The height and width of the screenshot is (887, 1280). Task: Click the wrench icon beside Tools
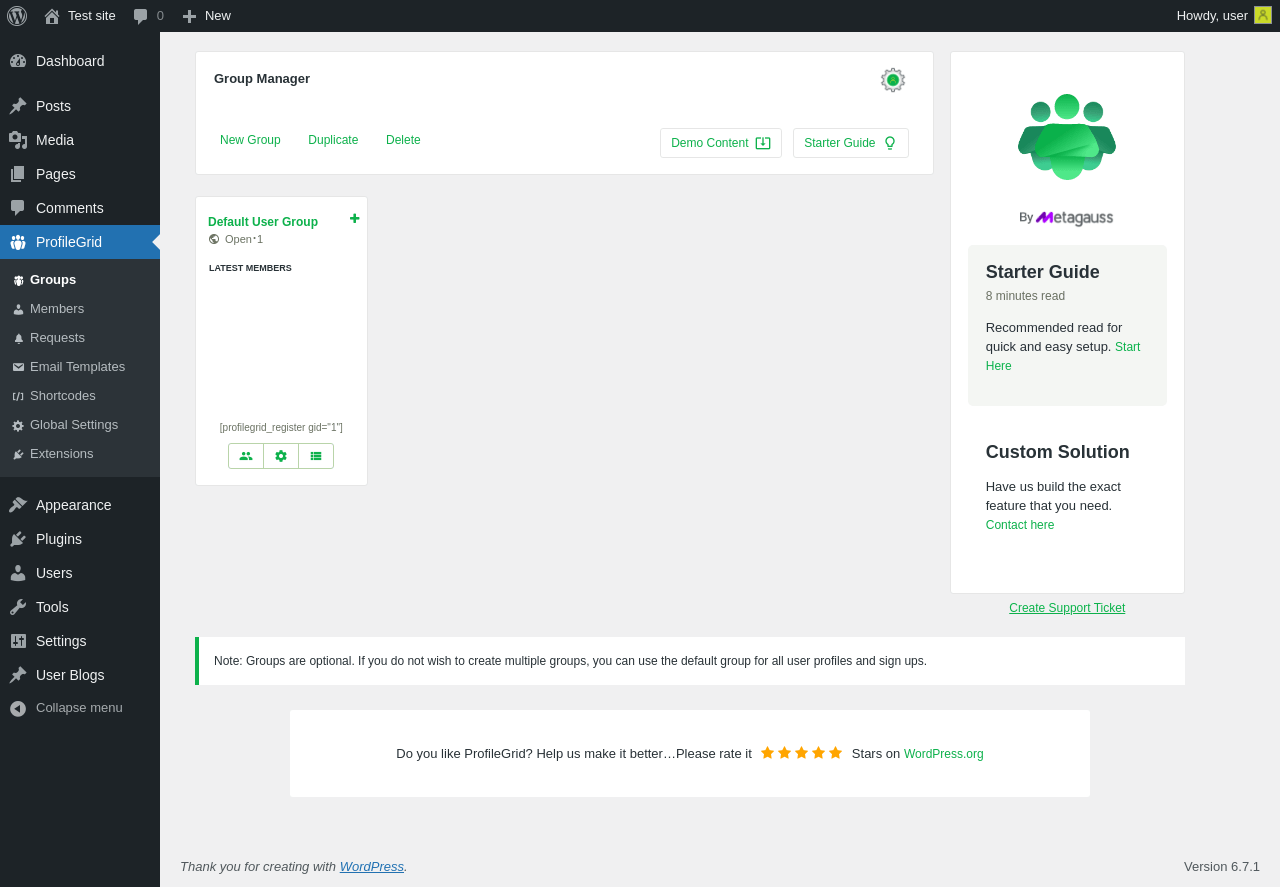click(x=18, y=607)
